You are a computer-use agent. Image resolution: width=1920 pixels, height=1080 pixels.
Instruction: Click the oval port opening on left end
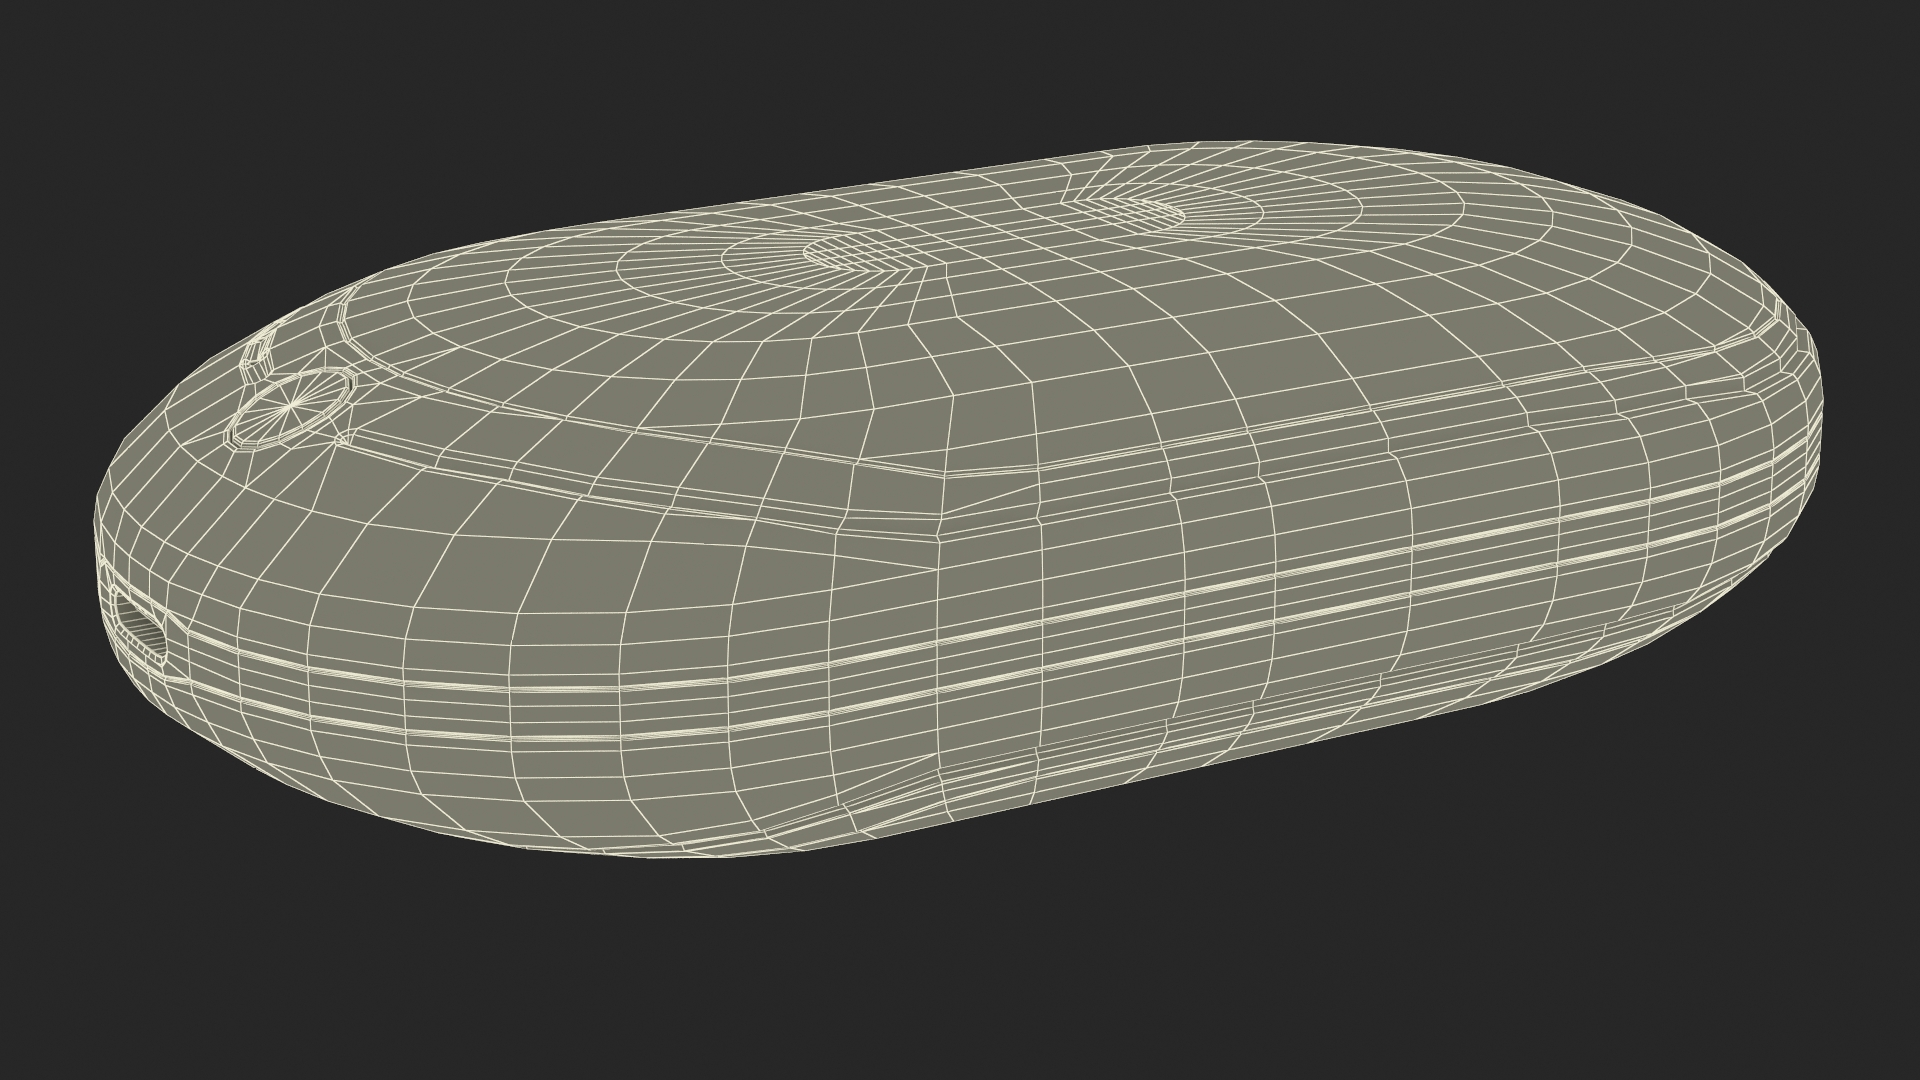(140, 628)
